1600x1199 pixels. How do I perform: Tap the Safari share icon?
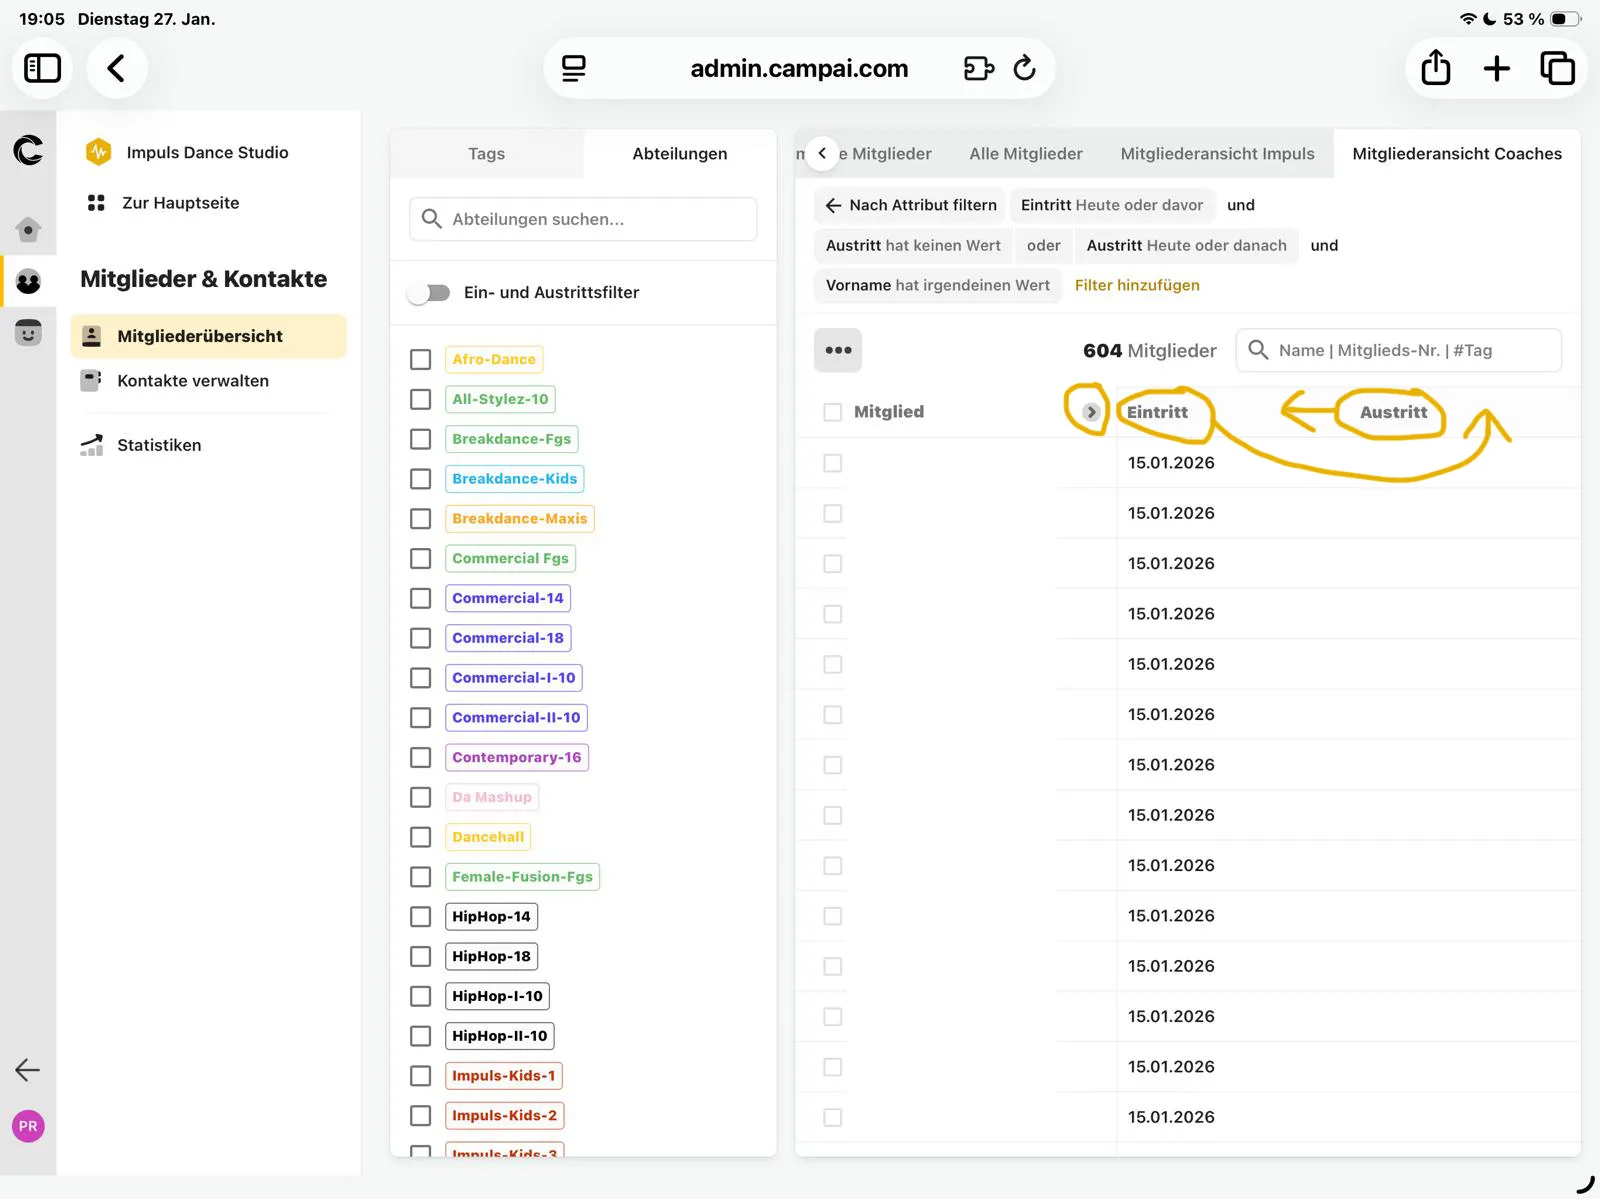(x=1435, y=68)
